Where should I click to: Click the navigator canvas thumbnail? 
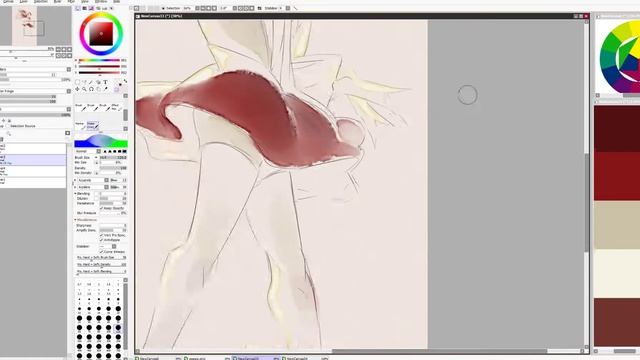pos(24,26)
